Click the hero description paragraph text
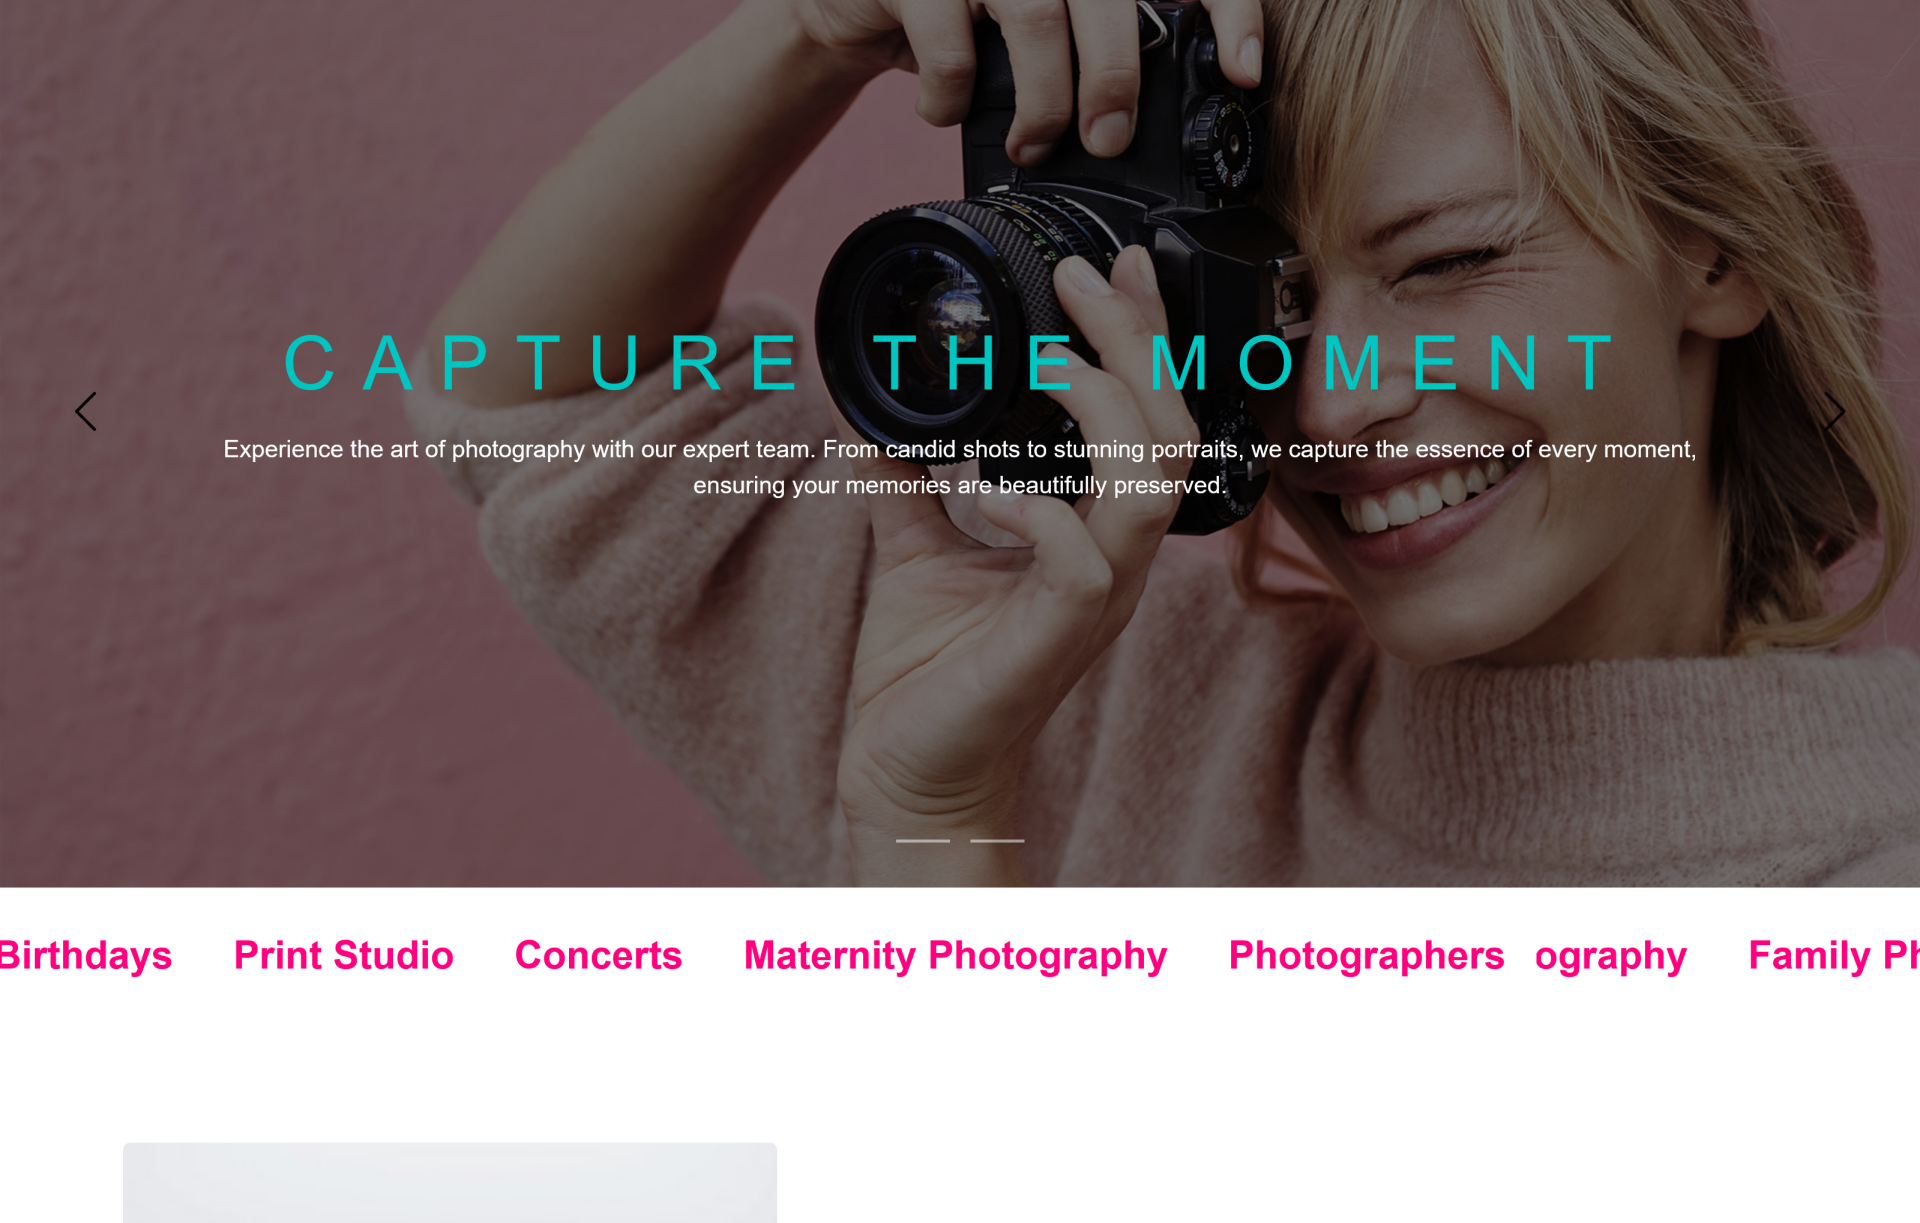The image size is (1920, 1223). [960, 467]
